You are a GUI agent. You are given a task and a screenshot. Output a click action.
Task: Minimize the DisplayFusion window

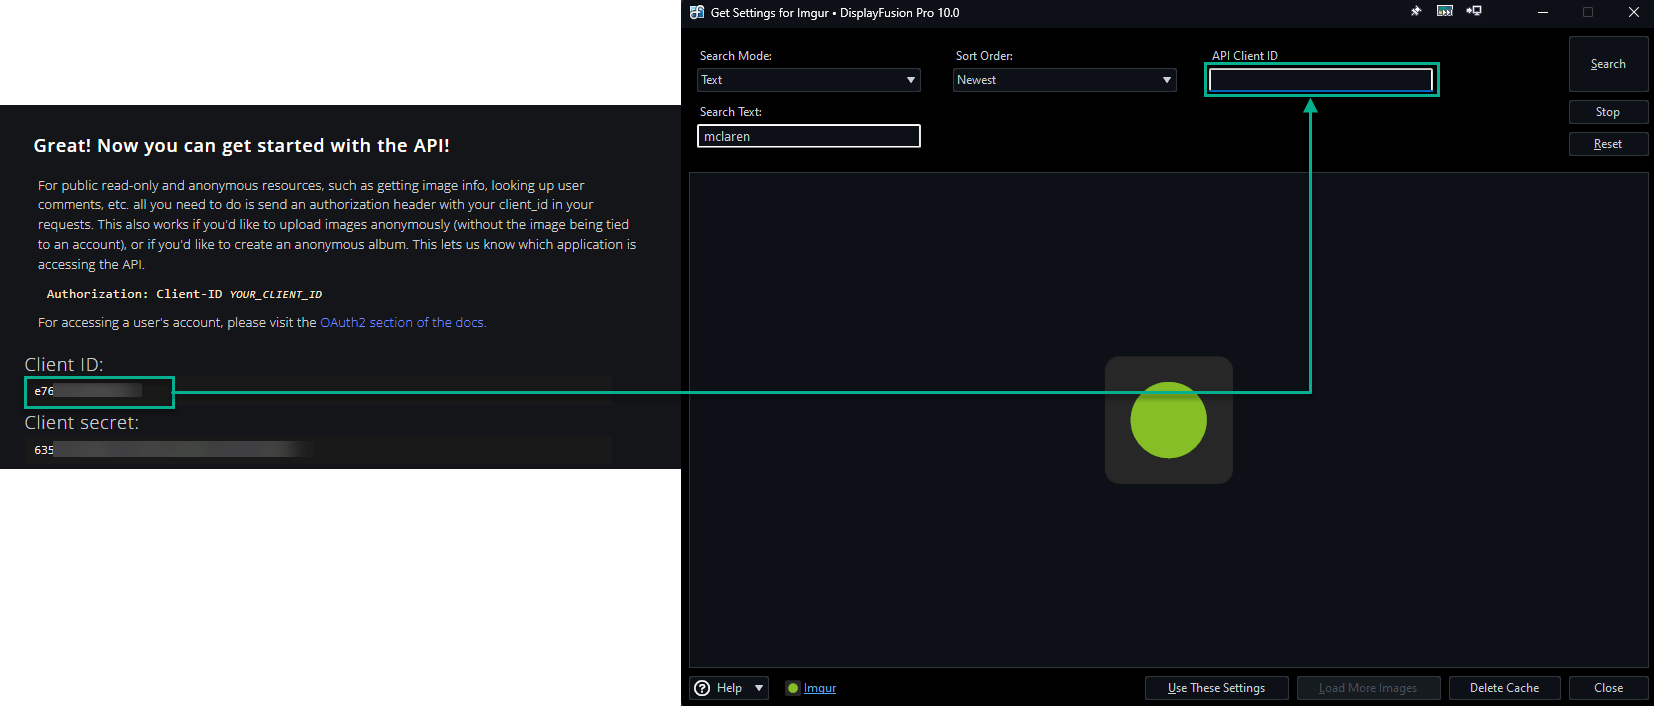[1542, 12]
